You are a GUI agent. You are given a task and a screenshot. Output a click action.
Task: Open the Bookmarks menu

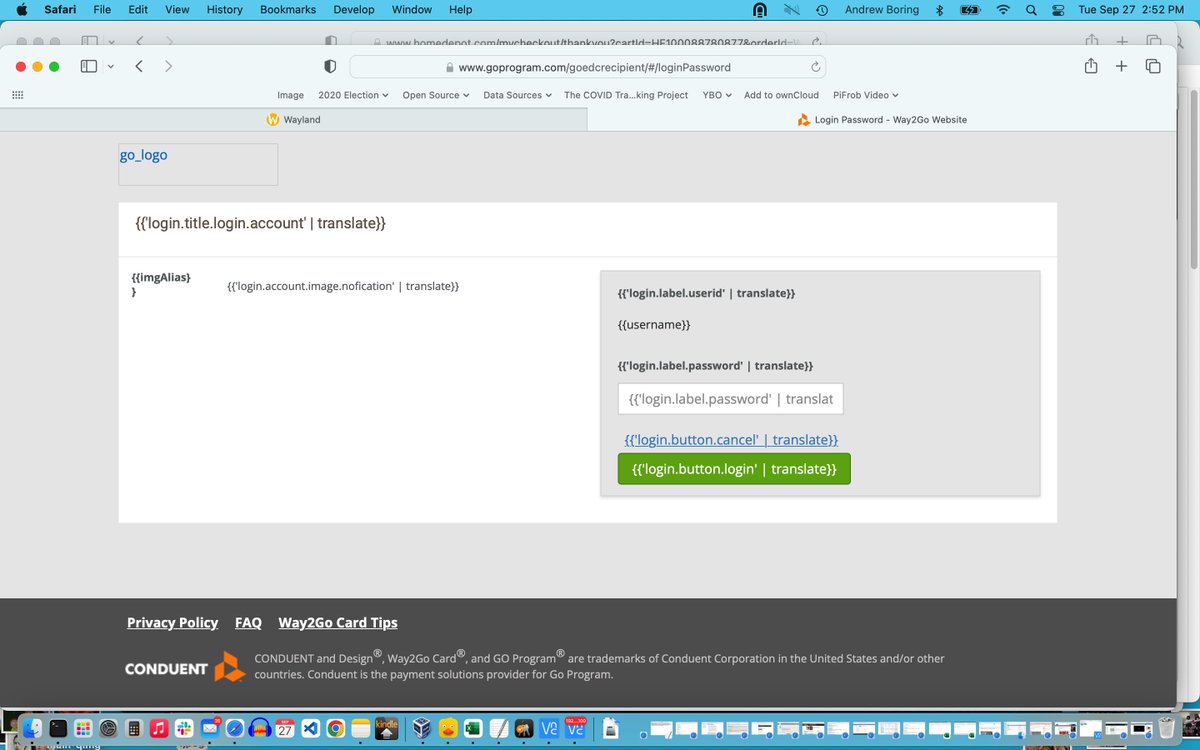pos(288,9)
